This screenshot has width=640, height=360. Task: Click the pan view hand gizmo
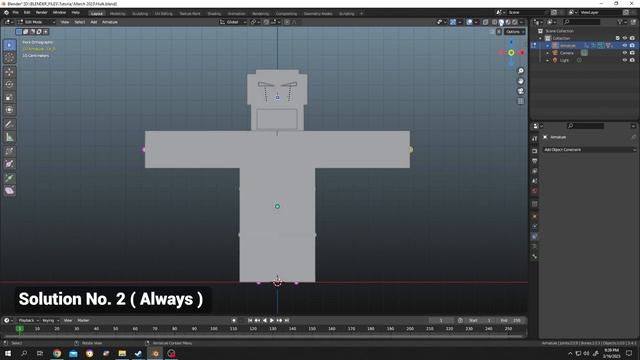tap(520, 81)
